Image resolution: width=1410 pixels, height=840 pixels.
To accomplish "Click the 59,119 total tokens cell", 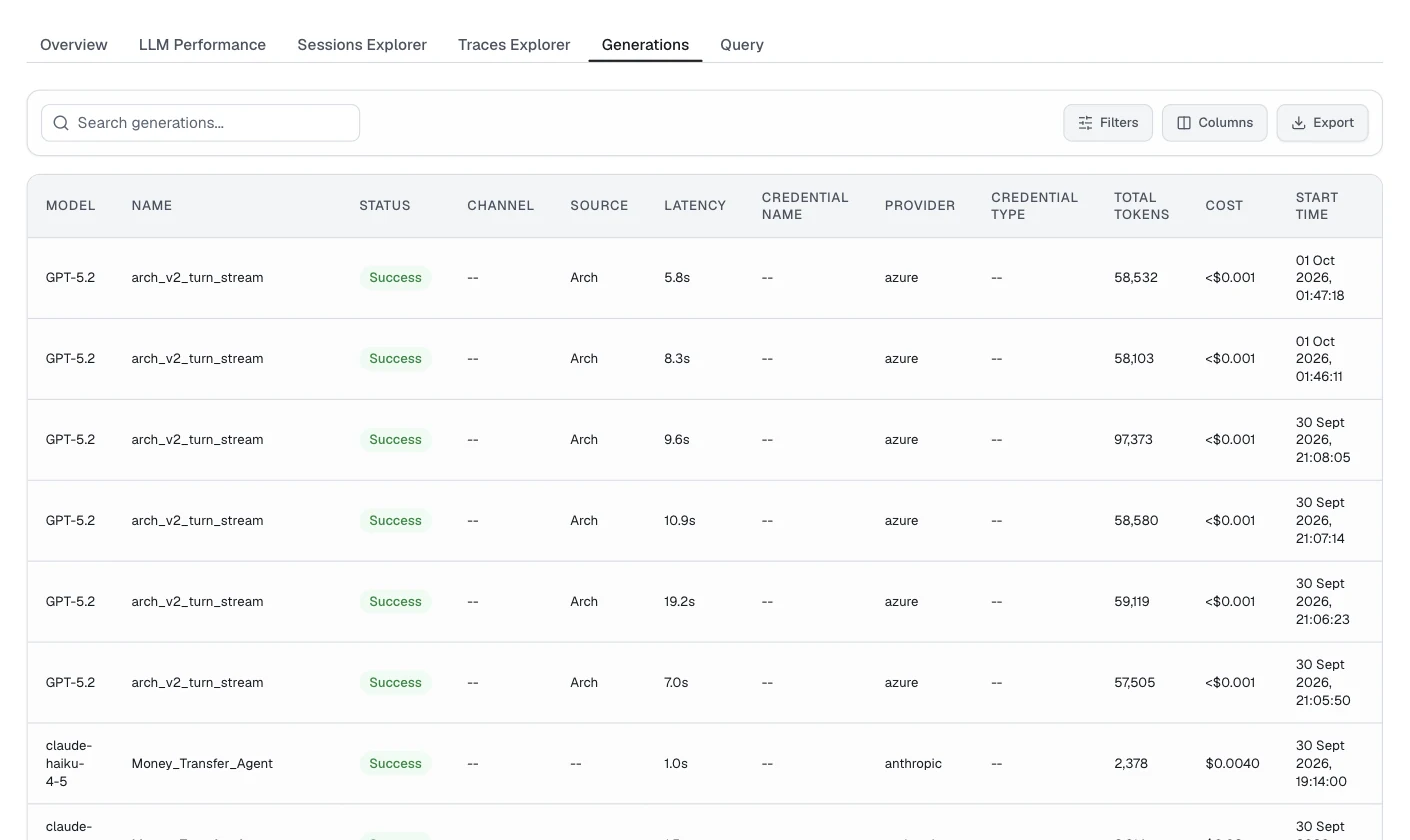I will (1132, 602).
